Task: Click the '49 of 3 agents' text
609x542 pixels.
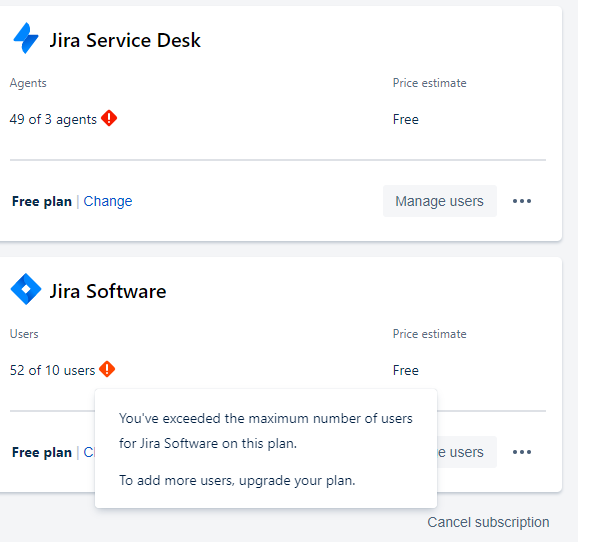Action: [x=53, y=119]
